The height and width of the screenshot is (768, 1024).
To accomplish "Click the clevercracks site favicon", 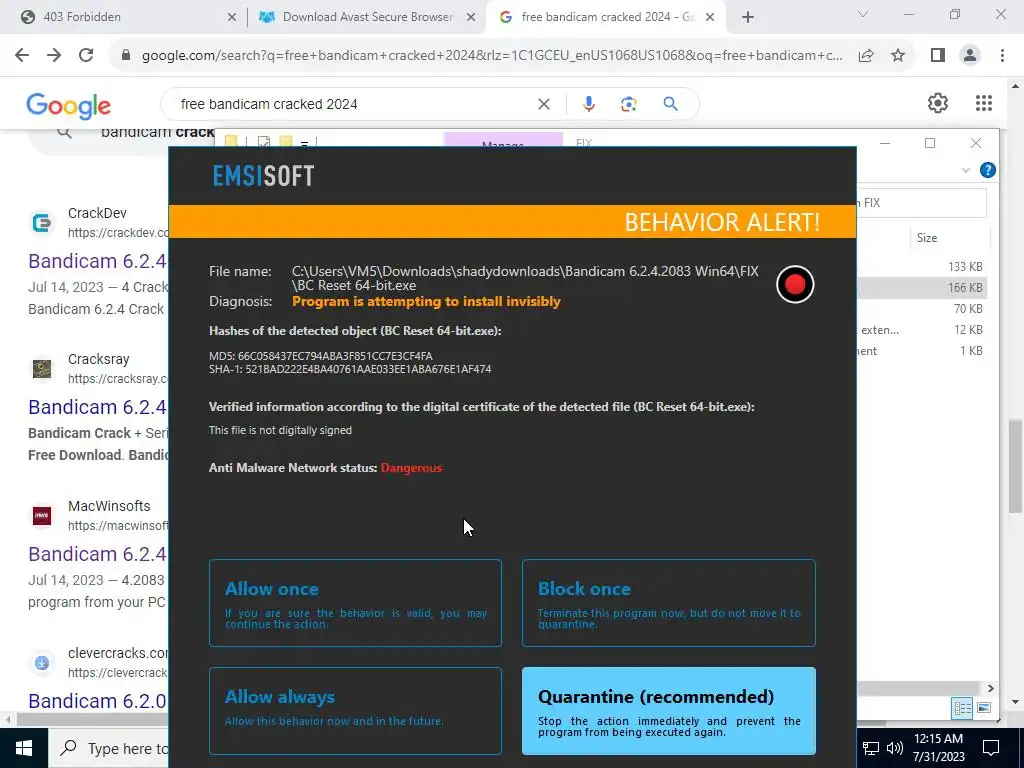I will [42, 663].
